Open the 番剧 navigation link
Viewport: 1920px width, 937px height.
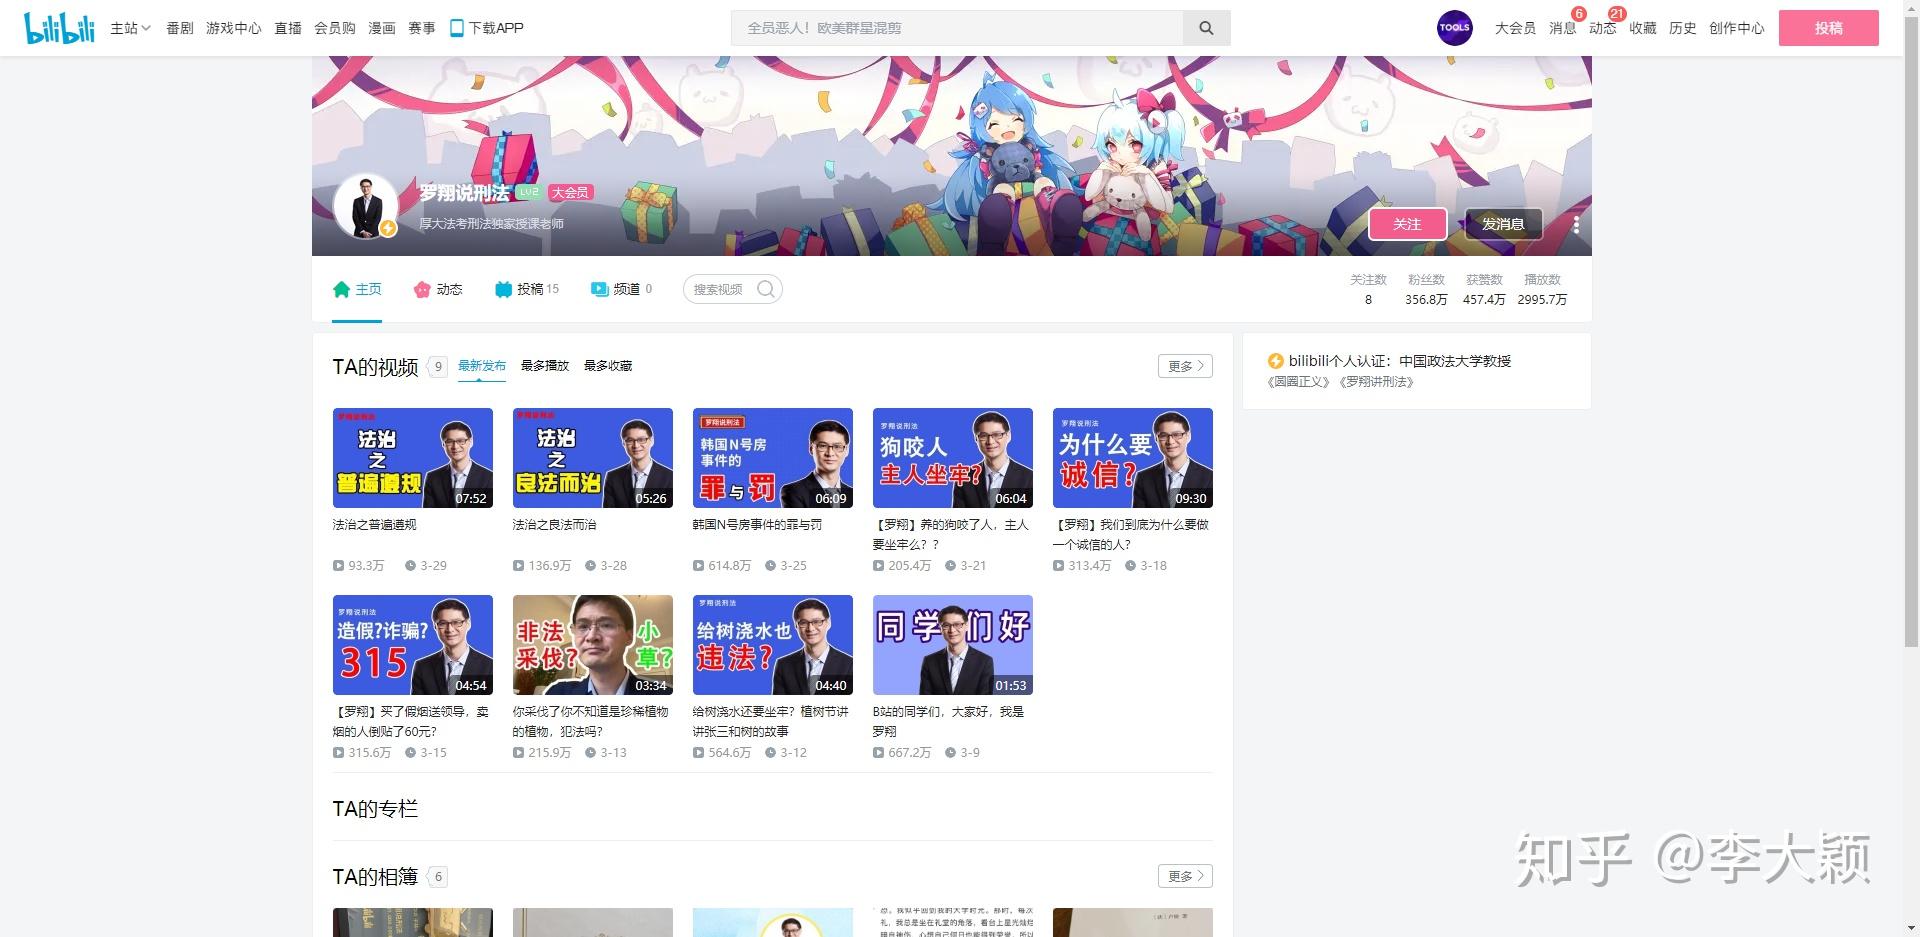(180, 28)
